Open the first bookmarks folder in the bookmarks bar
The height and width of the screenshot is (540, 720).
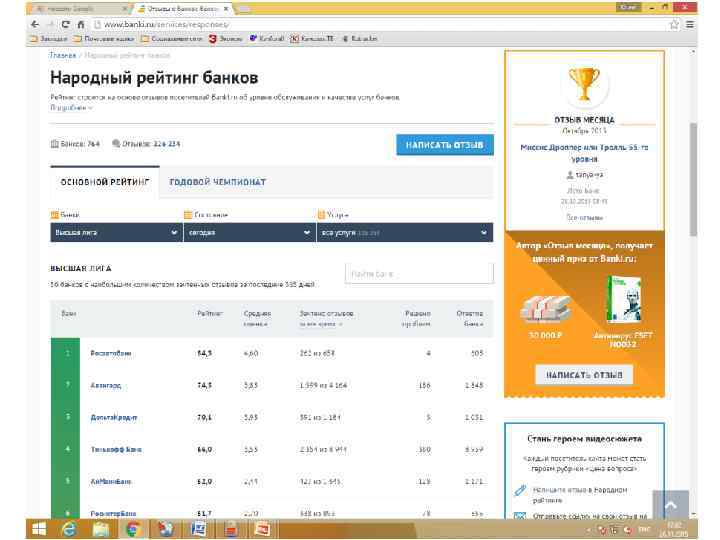49,39
